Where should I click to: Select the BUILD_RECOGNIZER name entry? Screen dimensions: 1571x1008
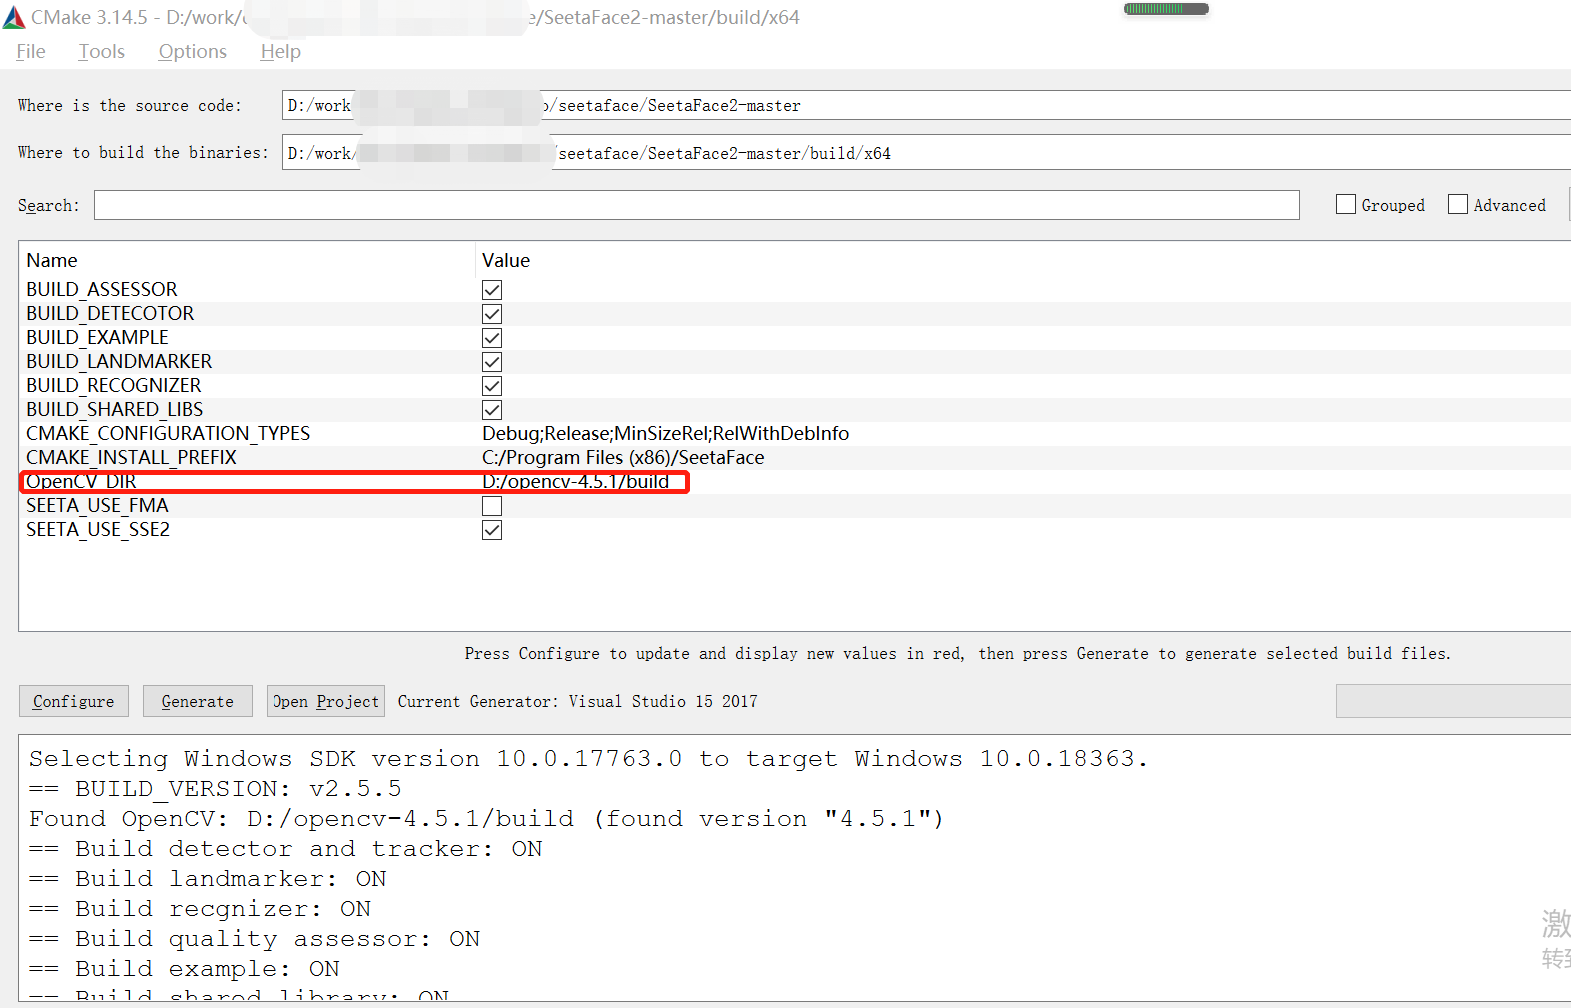point(114,386)
